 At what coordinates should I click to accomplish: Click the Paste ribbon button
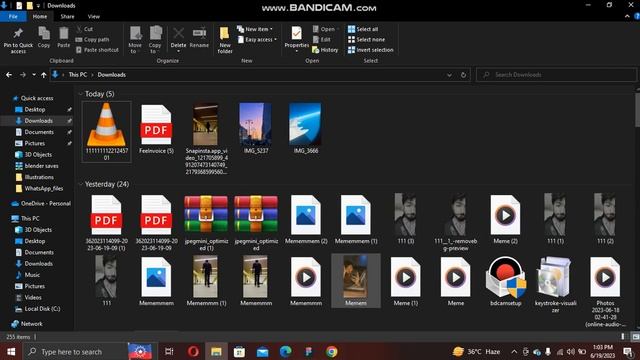click(x=63, y=38)
